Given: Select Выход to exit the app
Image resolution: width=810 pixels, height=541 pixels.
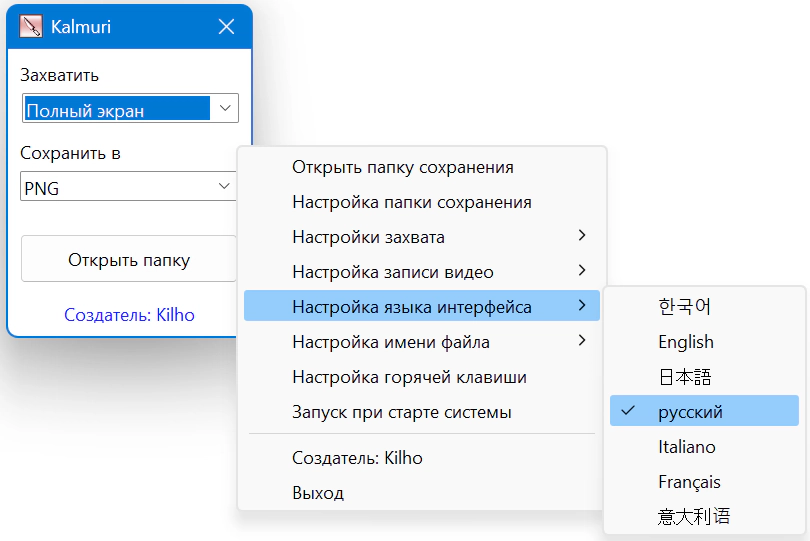Looking at the screenshot, I should (318, 493).
